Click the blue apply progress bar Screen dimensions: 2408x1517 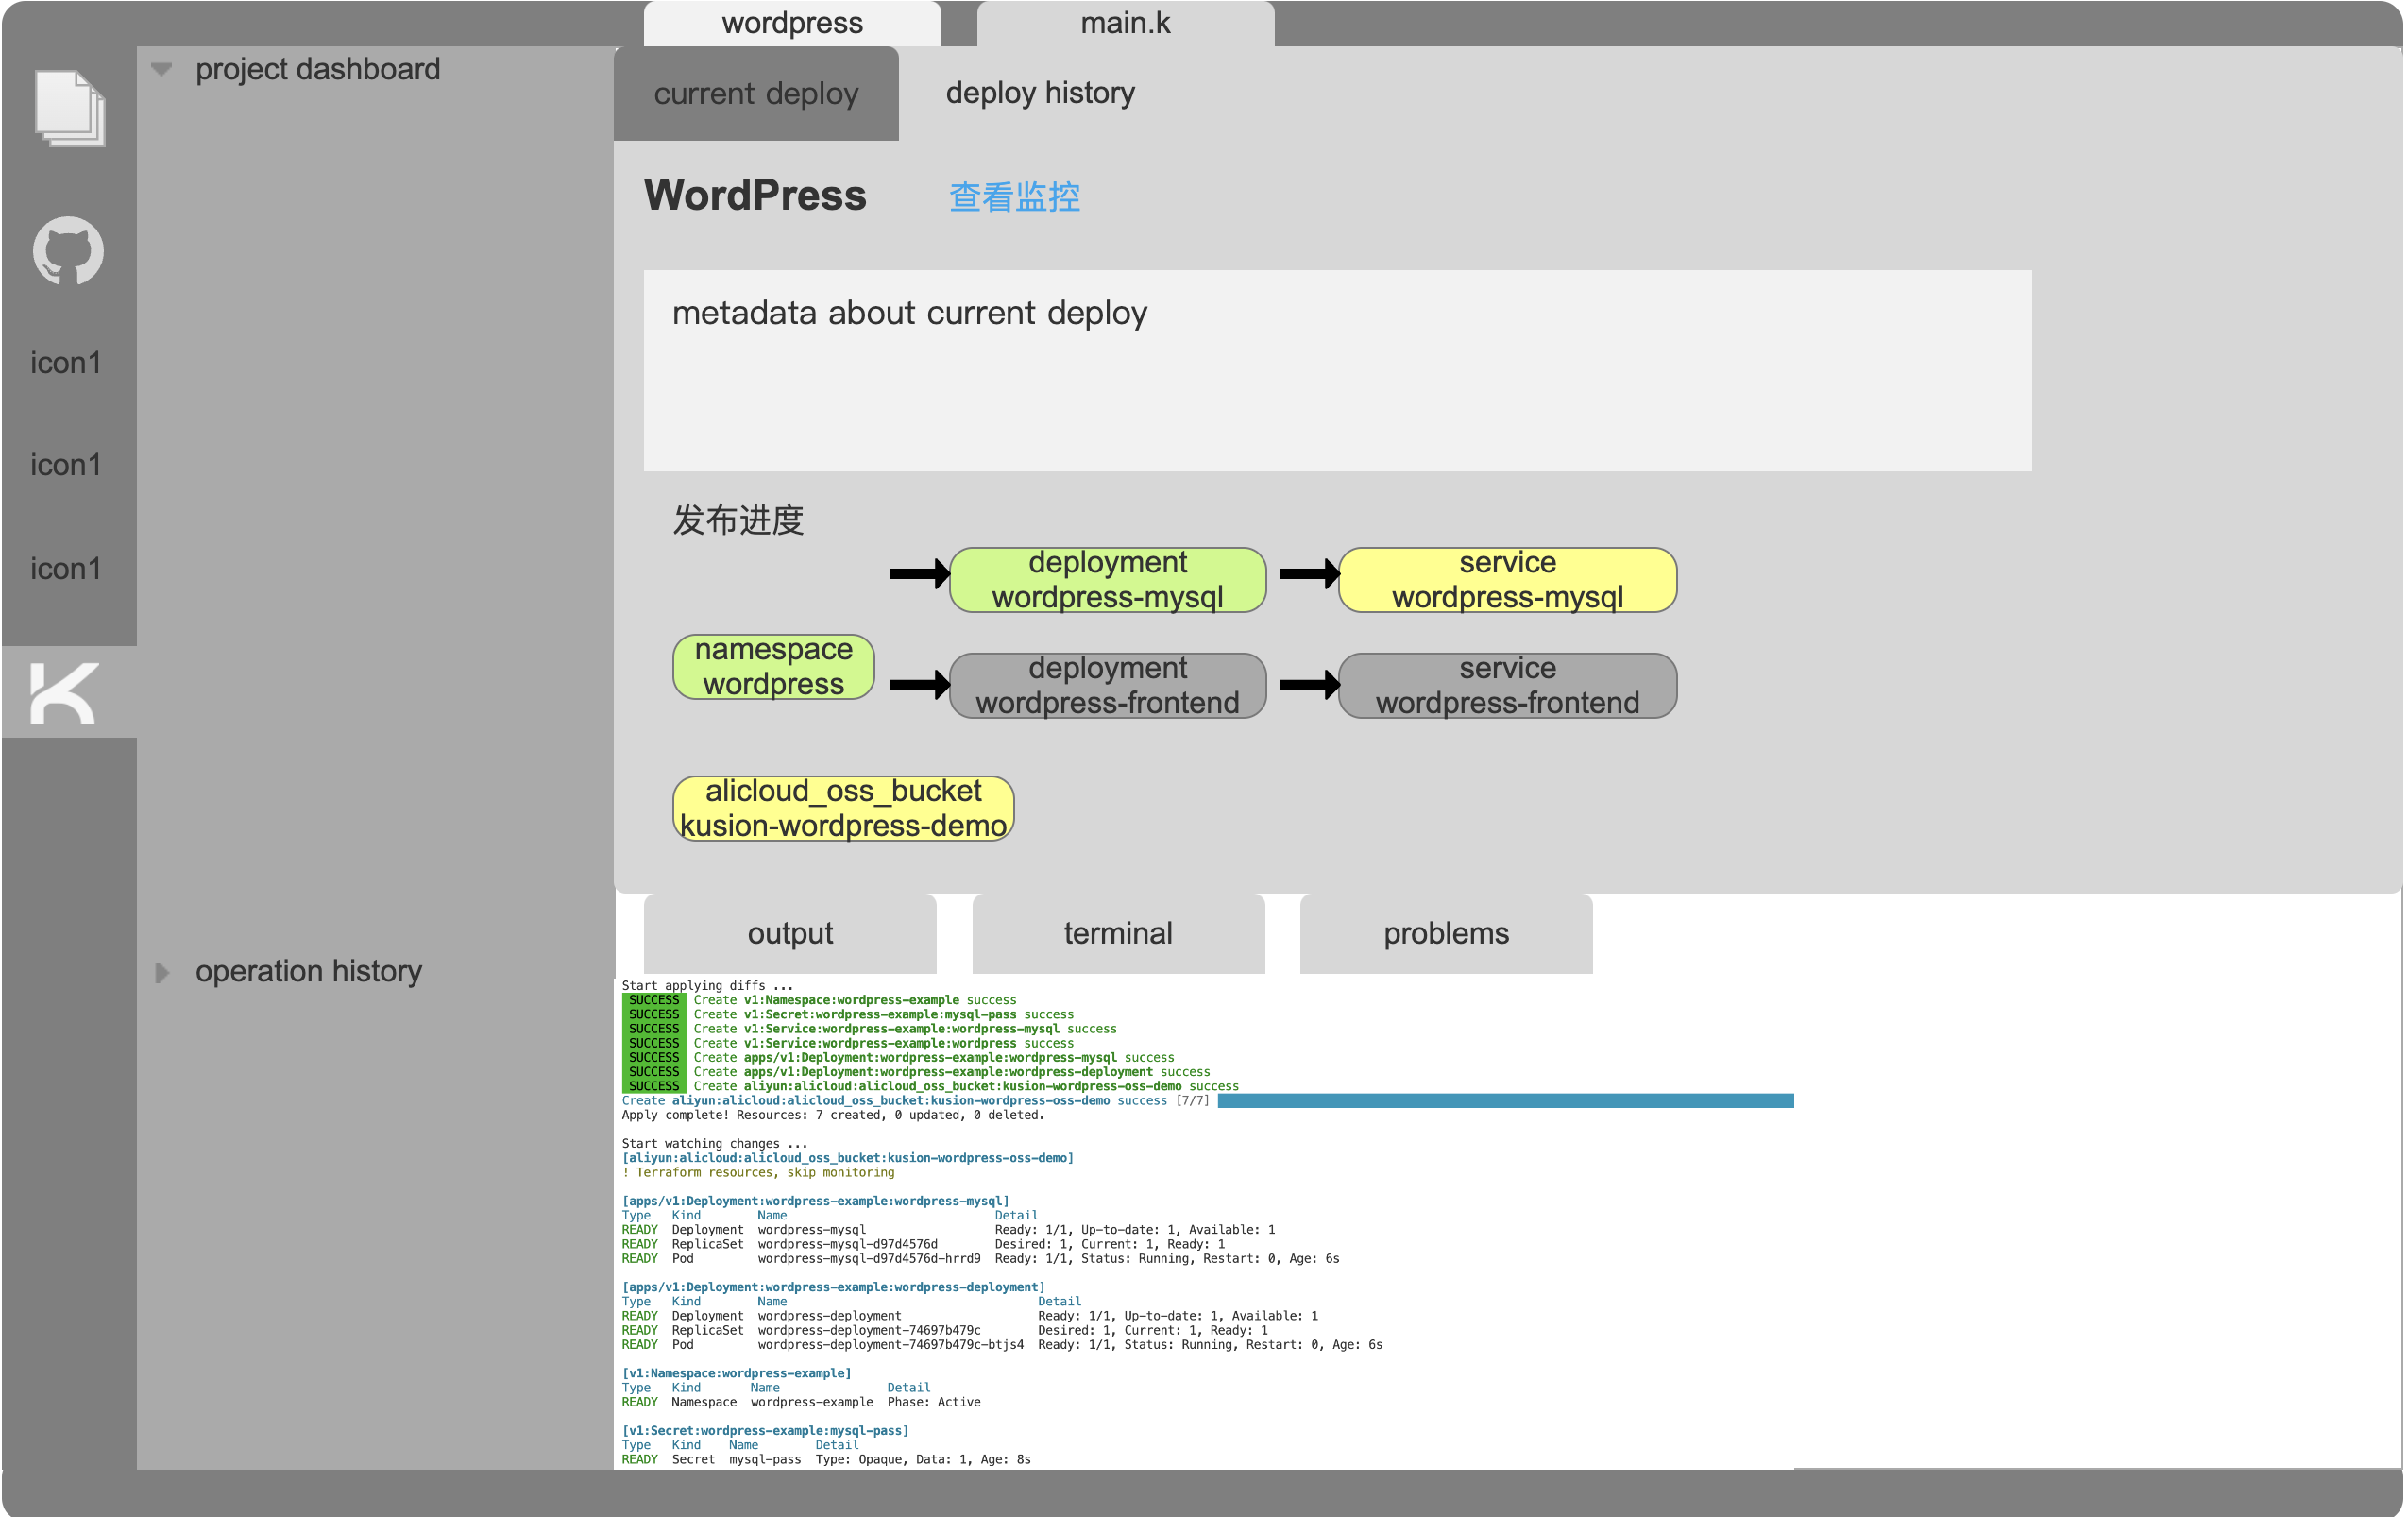[x=1505, y=1101]
